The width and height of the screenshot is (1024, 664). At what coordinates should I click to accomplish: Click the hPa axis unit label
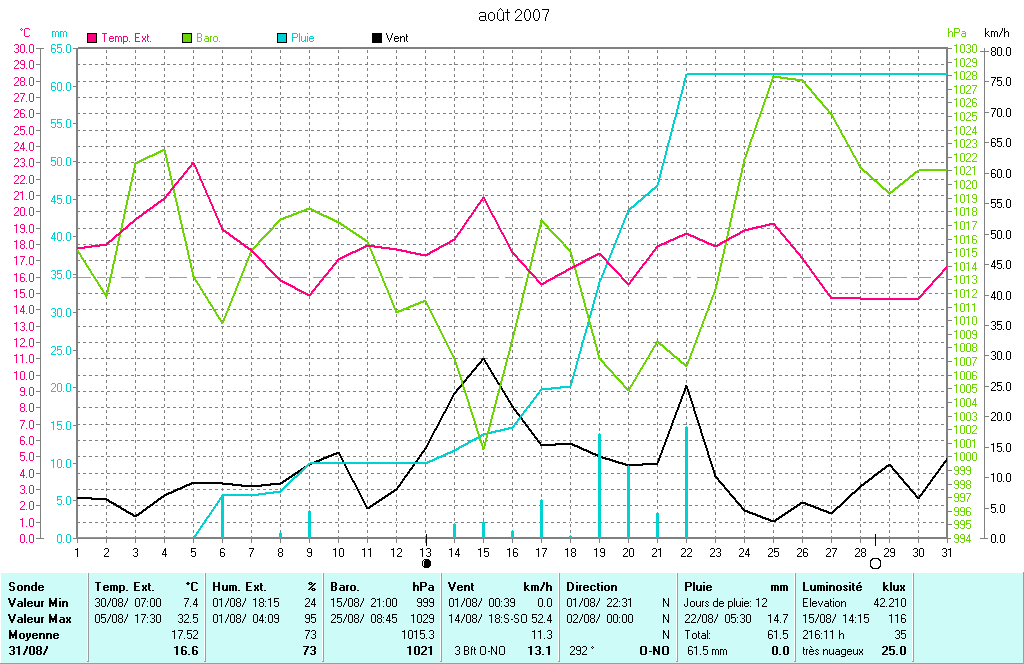click(957, 33)
